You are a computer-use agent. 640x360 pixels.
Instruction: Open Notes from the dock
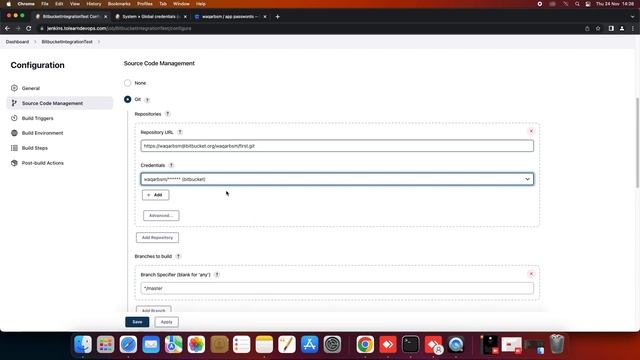(x=264, y=344)
